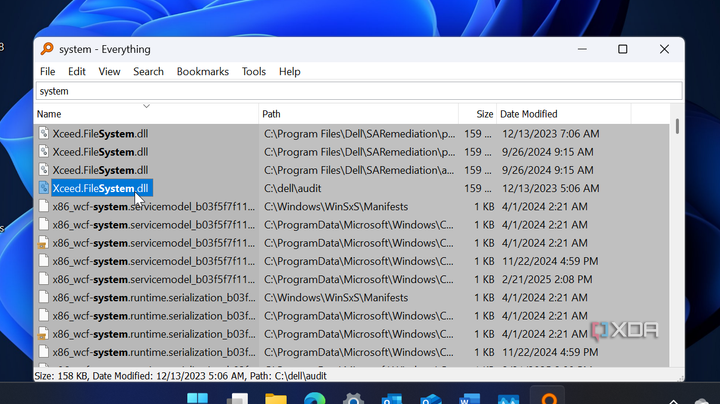Open the Help menu
Screen dimensions: 720x404
tap(289, 72)
